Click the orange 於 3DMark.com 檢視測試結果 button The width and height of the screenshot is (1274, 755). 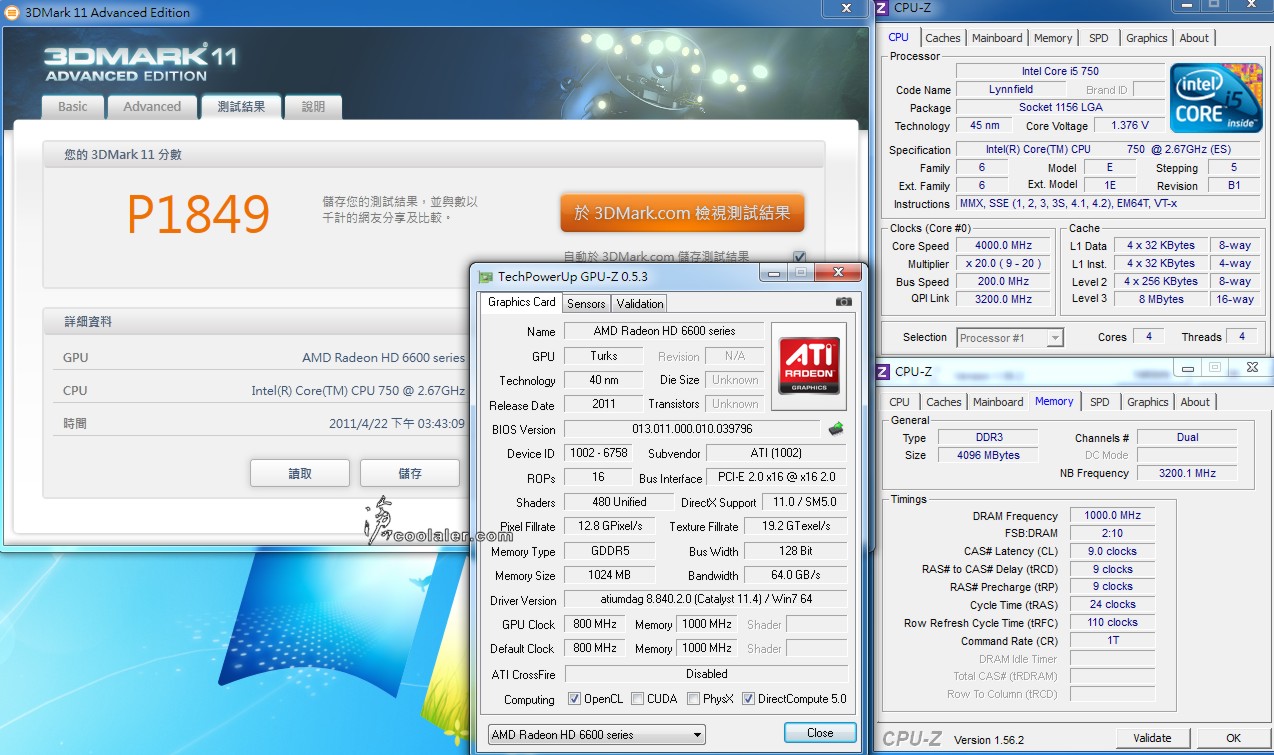coord(682,213)
